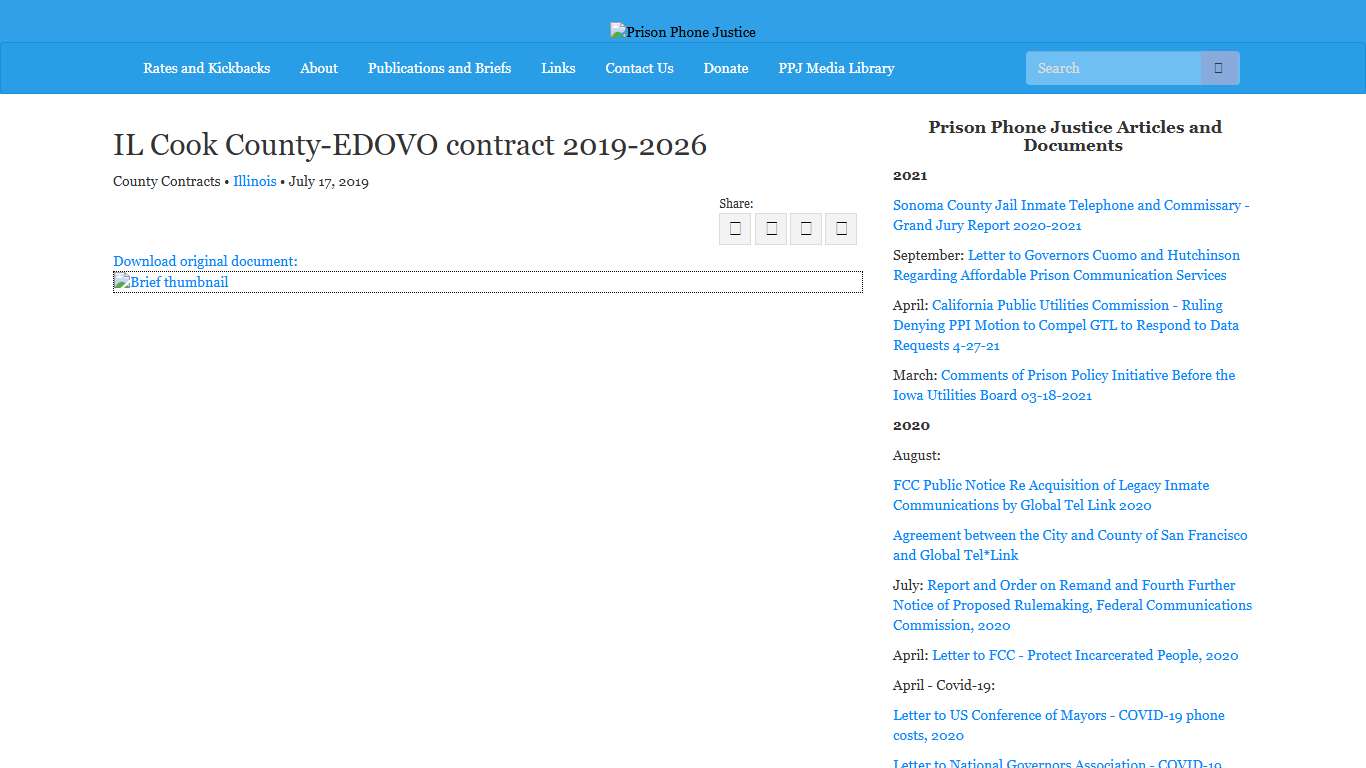Click the third share icon
1366x768 pixels.
[x=805, y=228]
